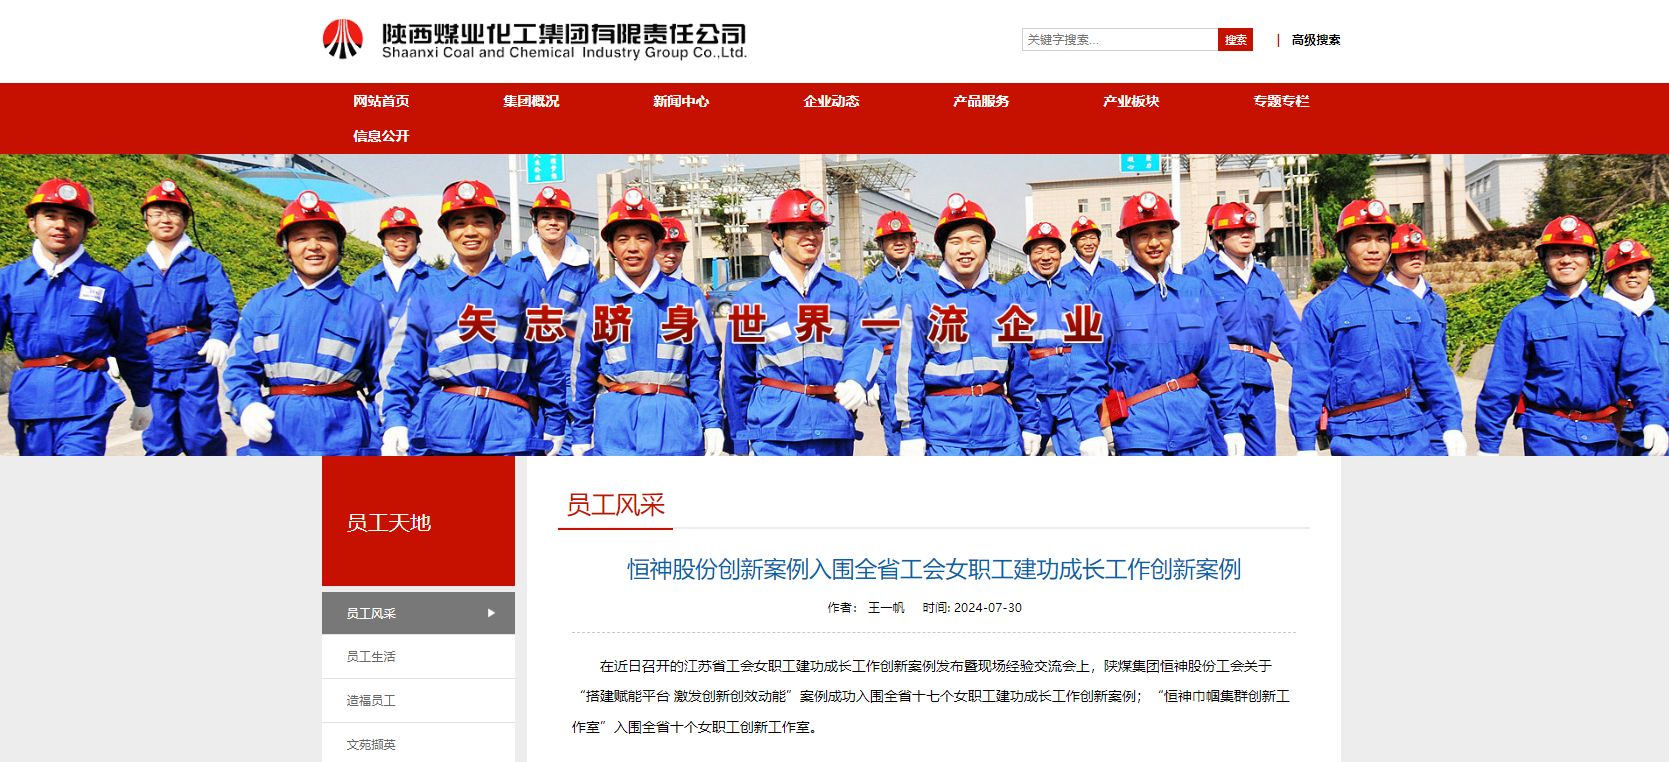Open the 企业动态 menu item
1669x762 pixels.
[x=831, y=101]
